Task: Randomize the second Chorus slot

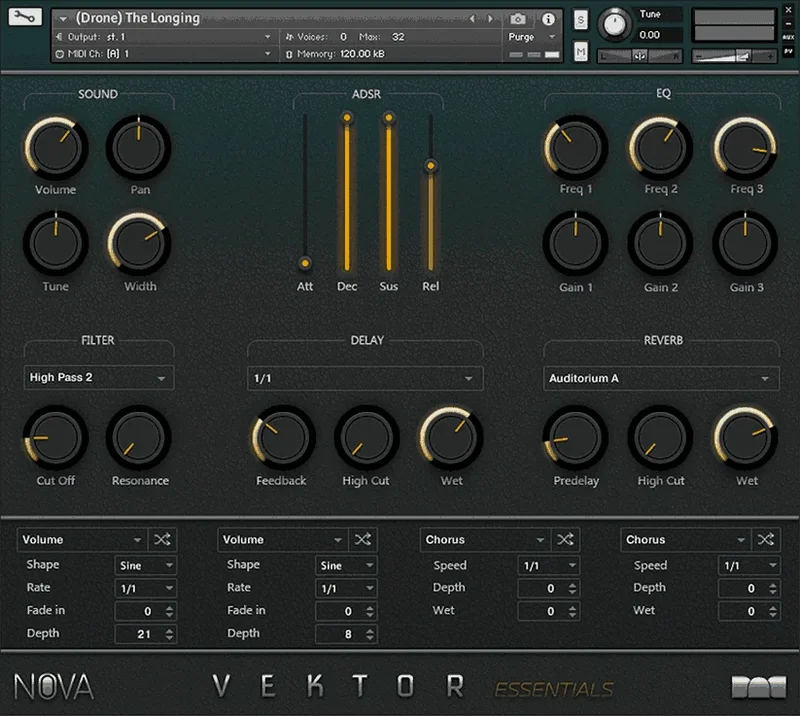Action: (765, 539)
